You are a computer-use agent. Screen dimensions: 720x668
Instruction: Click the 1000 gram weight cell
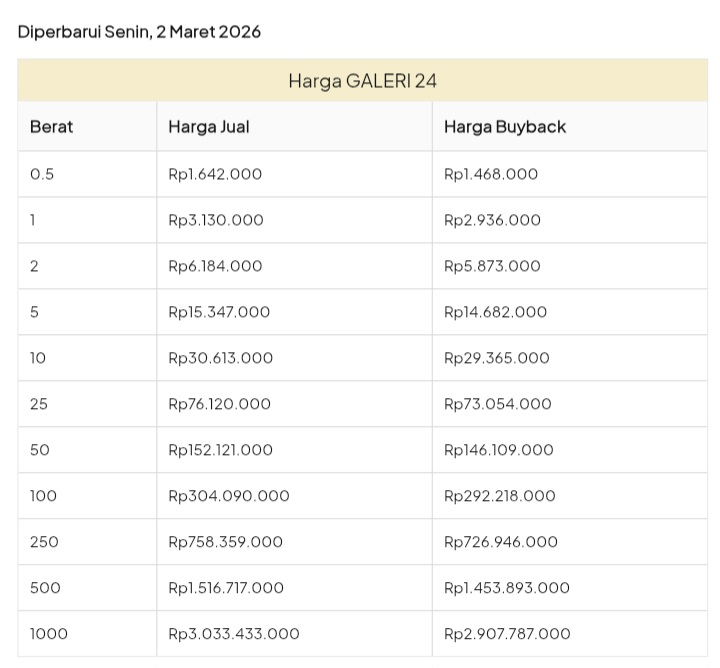point(50,634)
